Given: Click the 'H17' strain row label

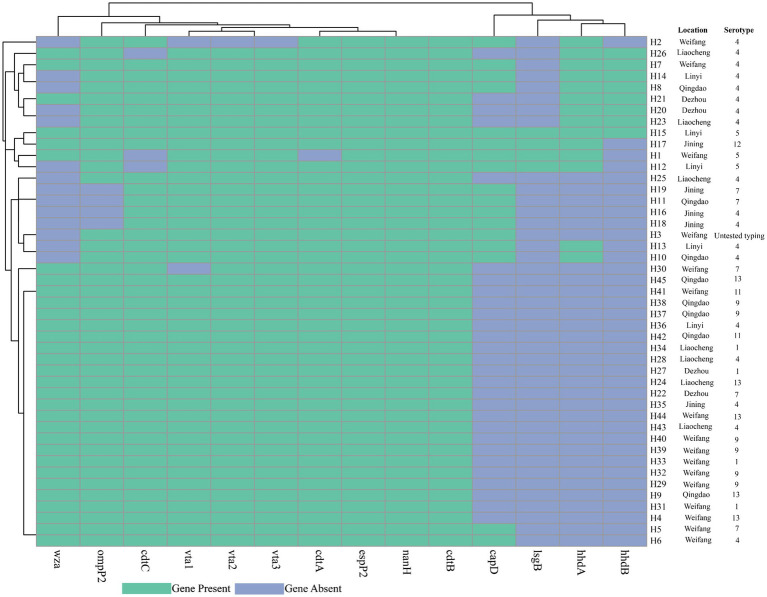Looking at the screenshot, I should pos(658,144).
